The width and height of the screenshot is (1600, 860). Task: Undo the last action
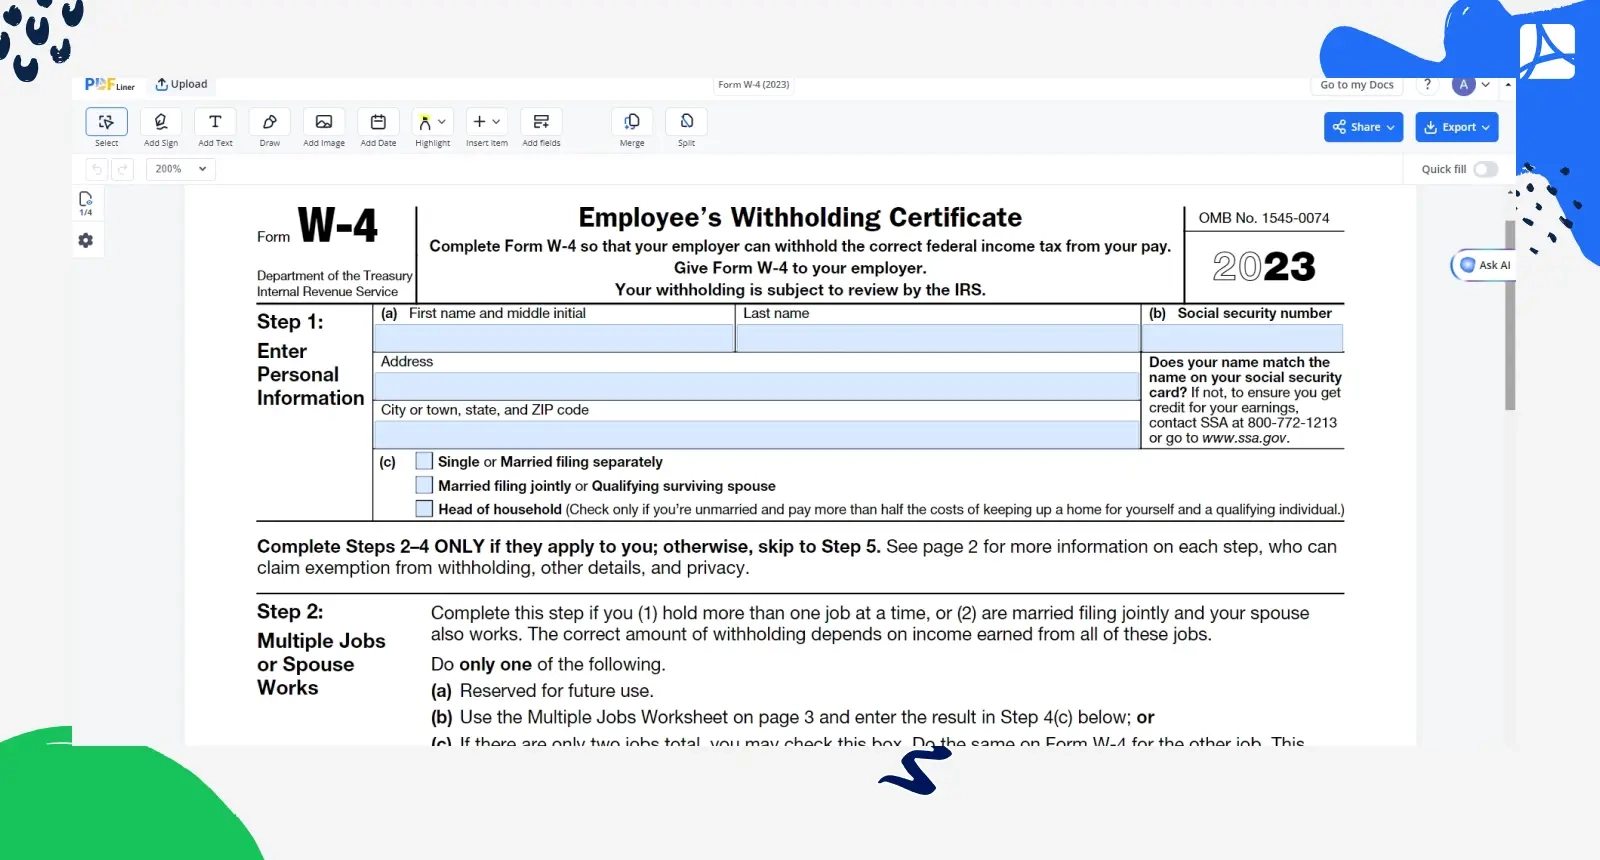(x=97, y=169)
